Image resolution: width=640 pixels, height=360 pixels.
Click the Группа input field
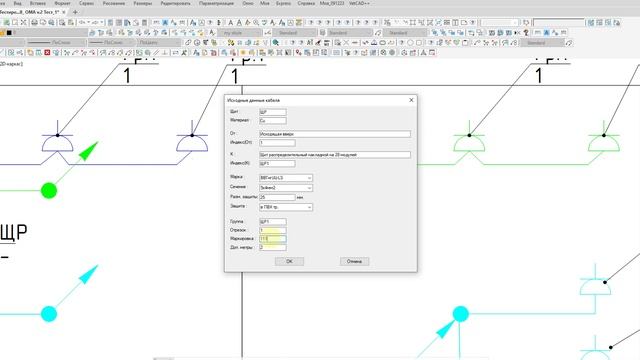(x=273, y=222)
